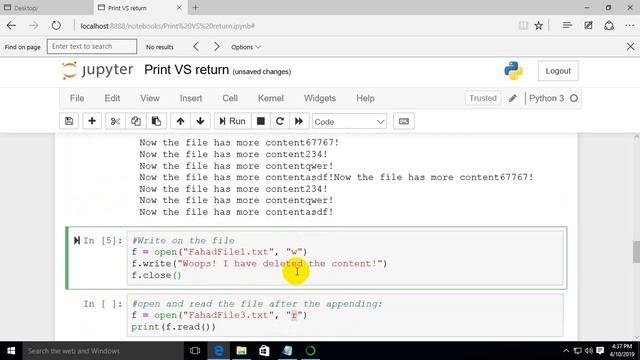
Task: Click the notebook vertical scrollbar thumb
Action: [x=636, y=252]
